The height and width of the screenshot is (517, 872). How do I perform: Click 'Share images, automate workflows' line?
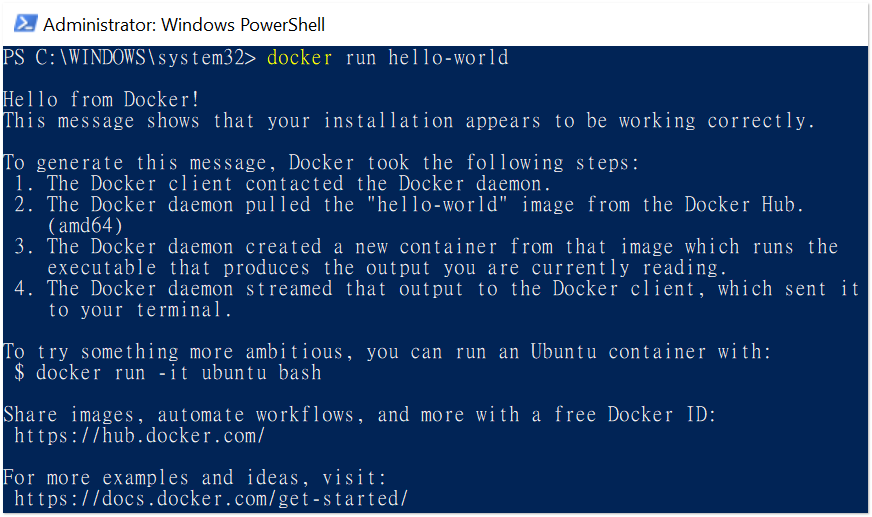[x=360, y=415]
